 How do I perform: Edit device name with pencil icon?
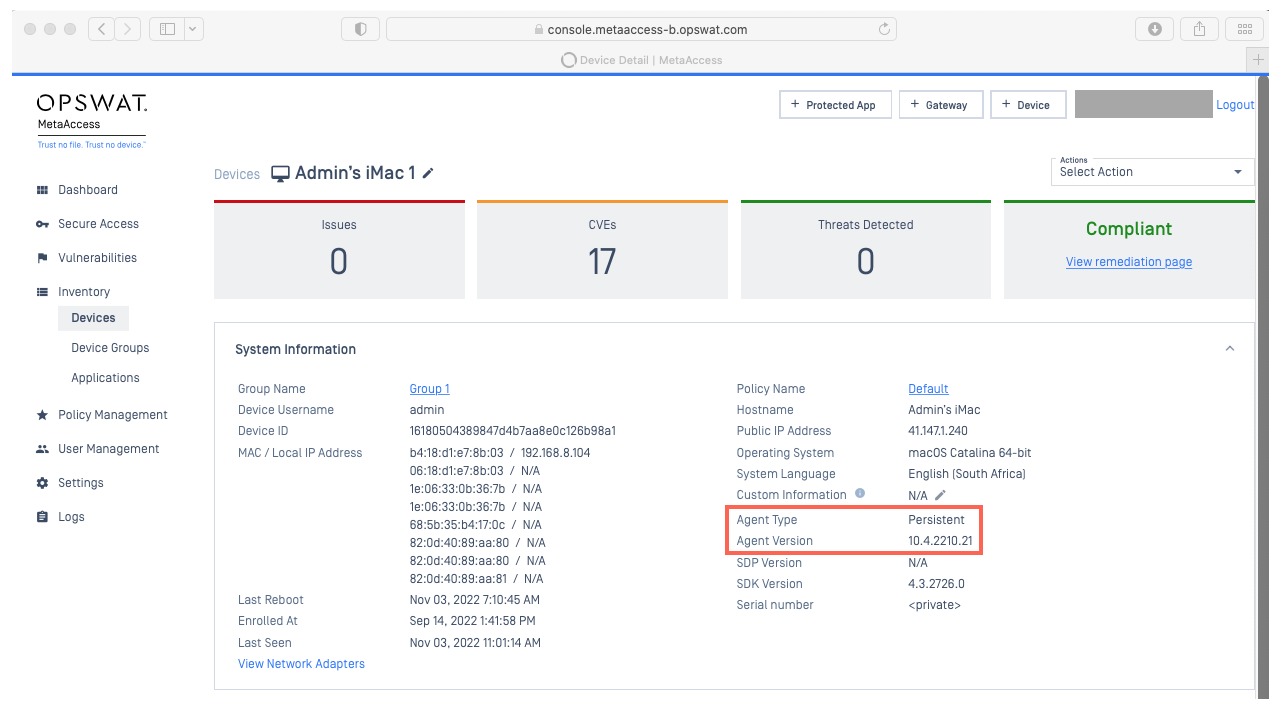tap(428, 173)
